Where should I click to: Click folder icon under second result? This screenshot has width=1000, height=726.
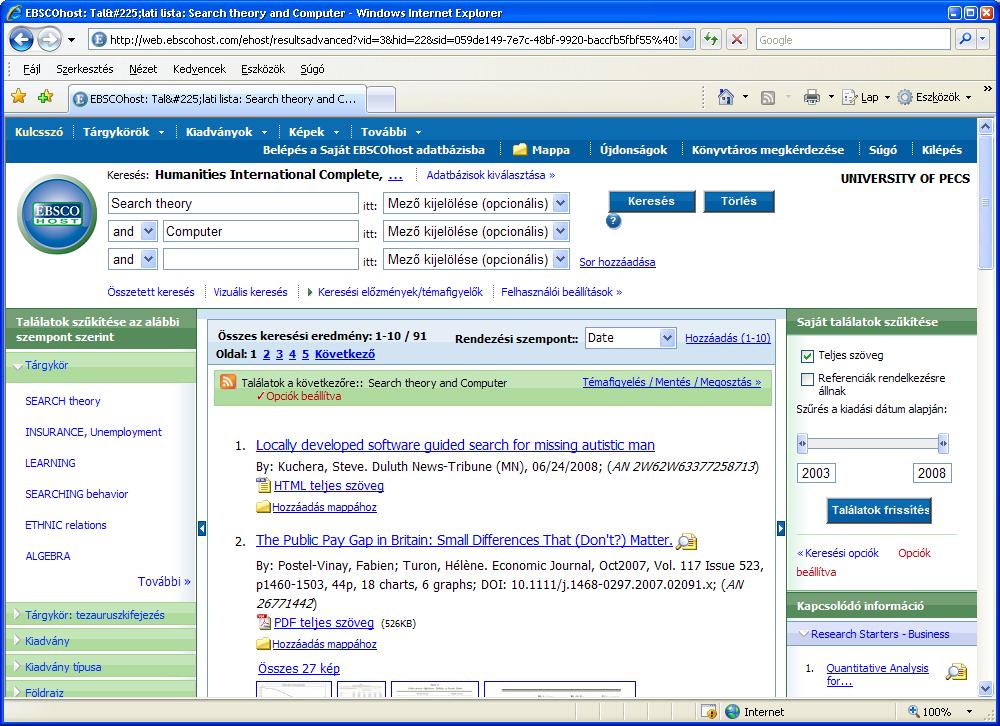click(x=263, y=644)
